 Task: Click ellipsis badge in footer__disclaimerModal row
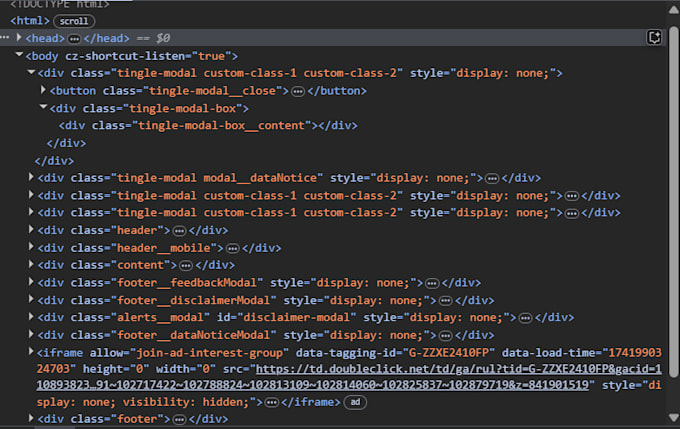coord(445,301)
